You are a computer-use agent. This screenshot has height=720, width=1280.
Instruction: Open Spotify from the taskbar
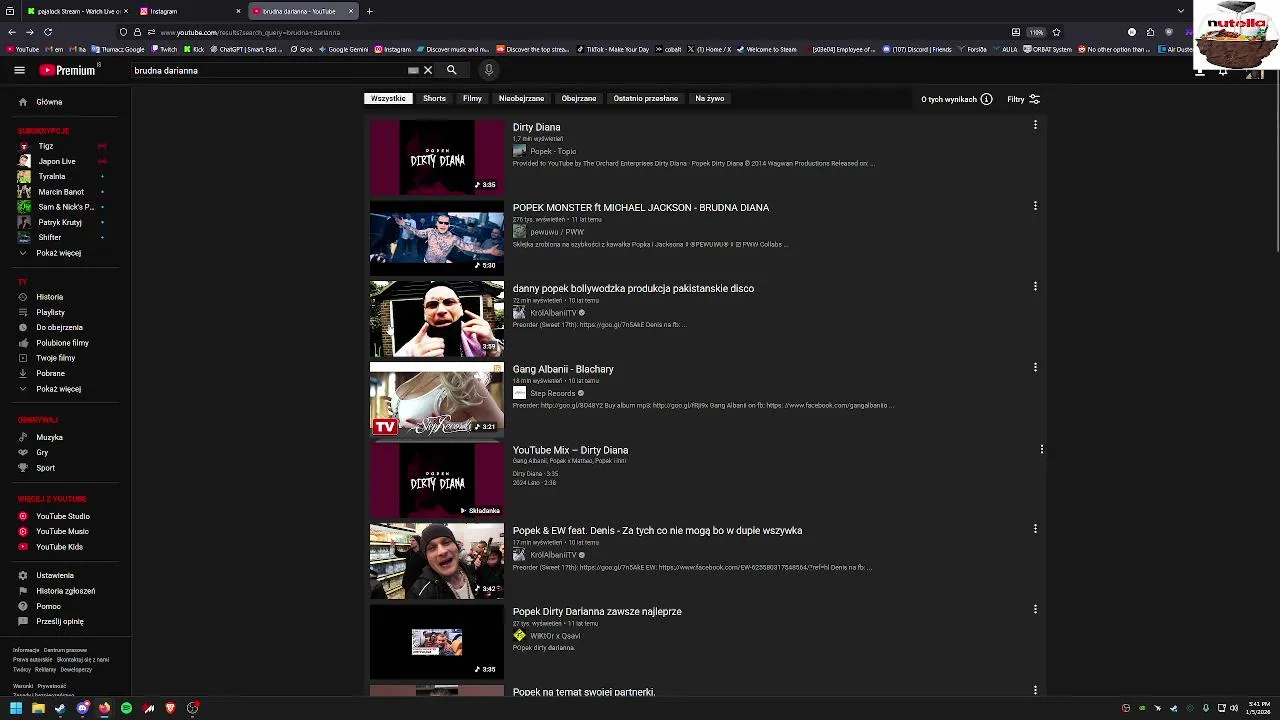(126, 708)
